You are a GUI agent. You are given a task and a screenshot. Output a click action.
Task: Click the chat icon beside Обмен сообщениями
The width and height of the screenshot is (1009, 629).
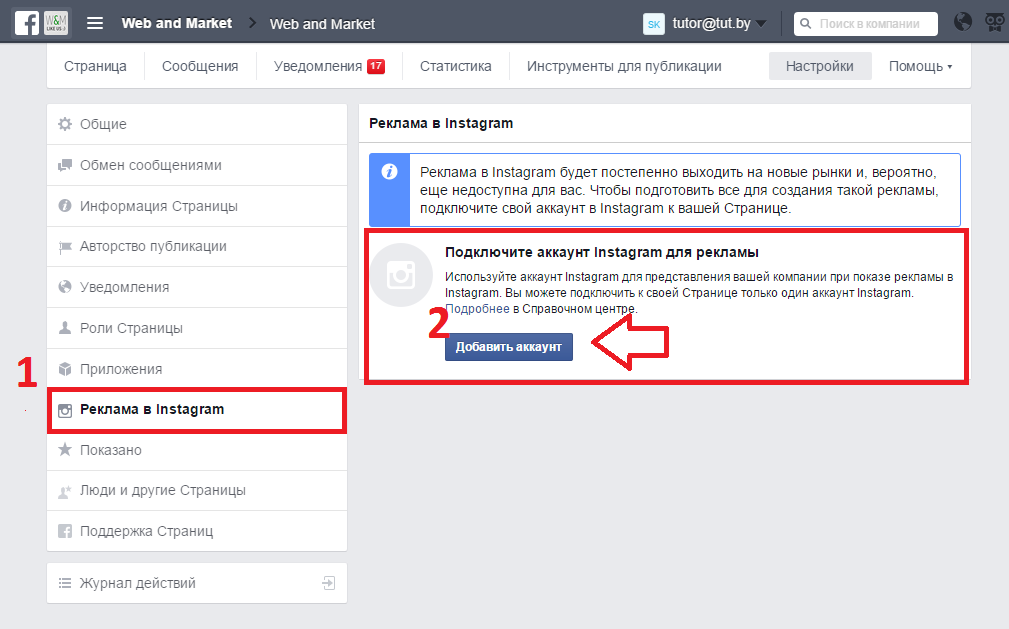65,165
